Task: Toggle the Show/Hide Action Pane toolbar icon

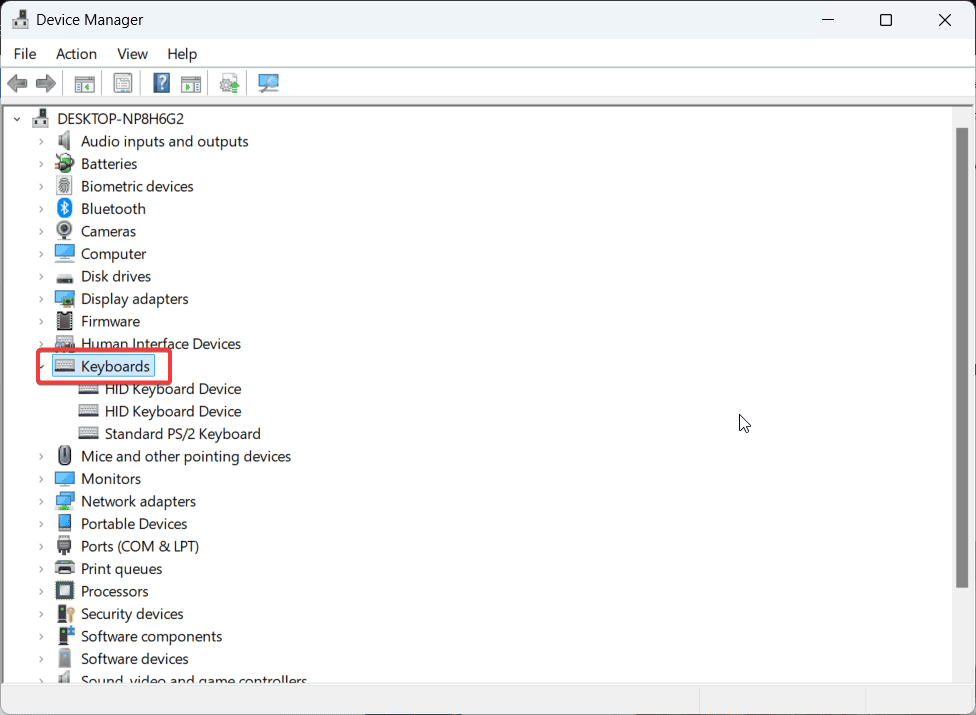Action: 191,83
